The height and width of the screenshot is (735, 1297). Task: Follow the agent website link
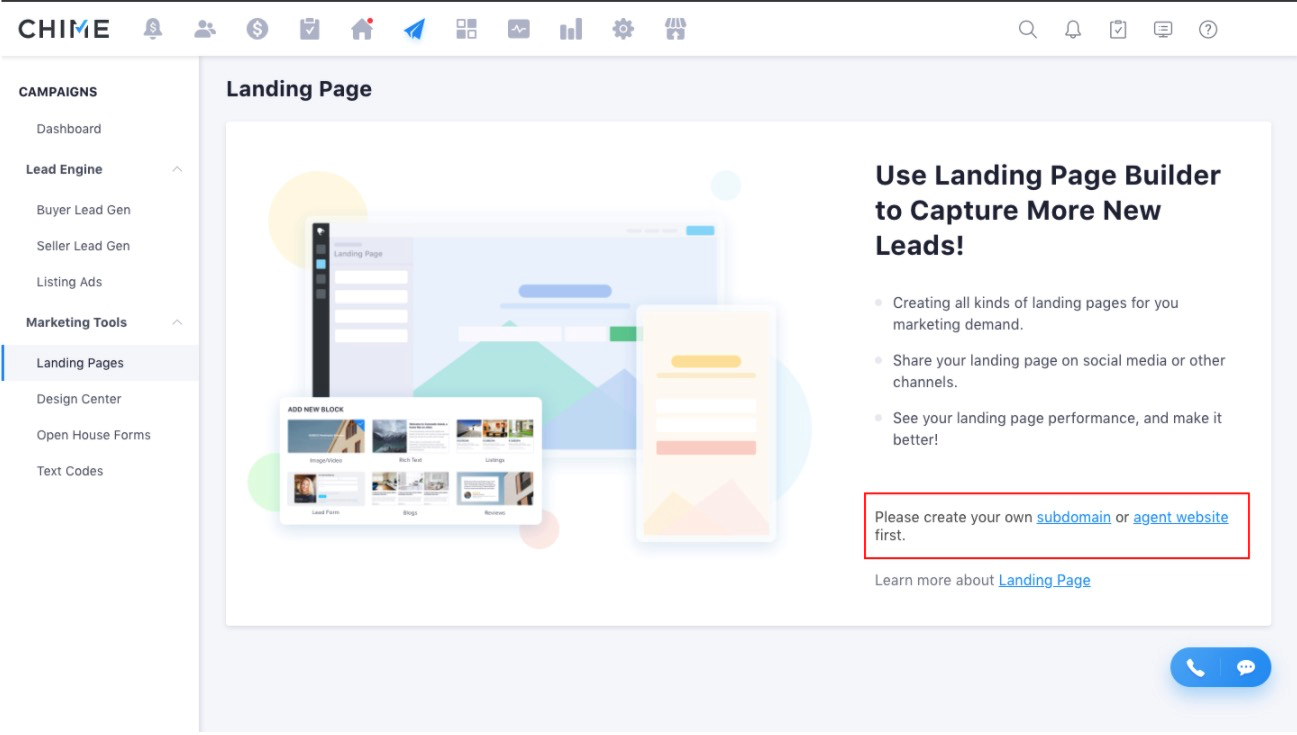tap(1180, 517)
